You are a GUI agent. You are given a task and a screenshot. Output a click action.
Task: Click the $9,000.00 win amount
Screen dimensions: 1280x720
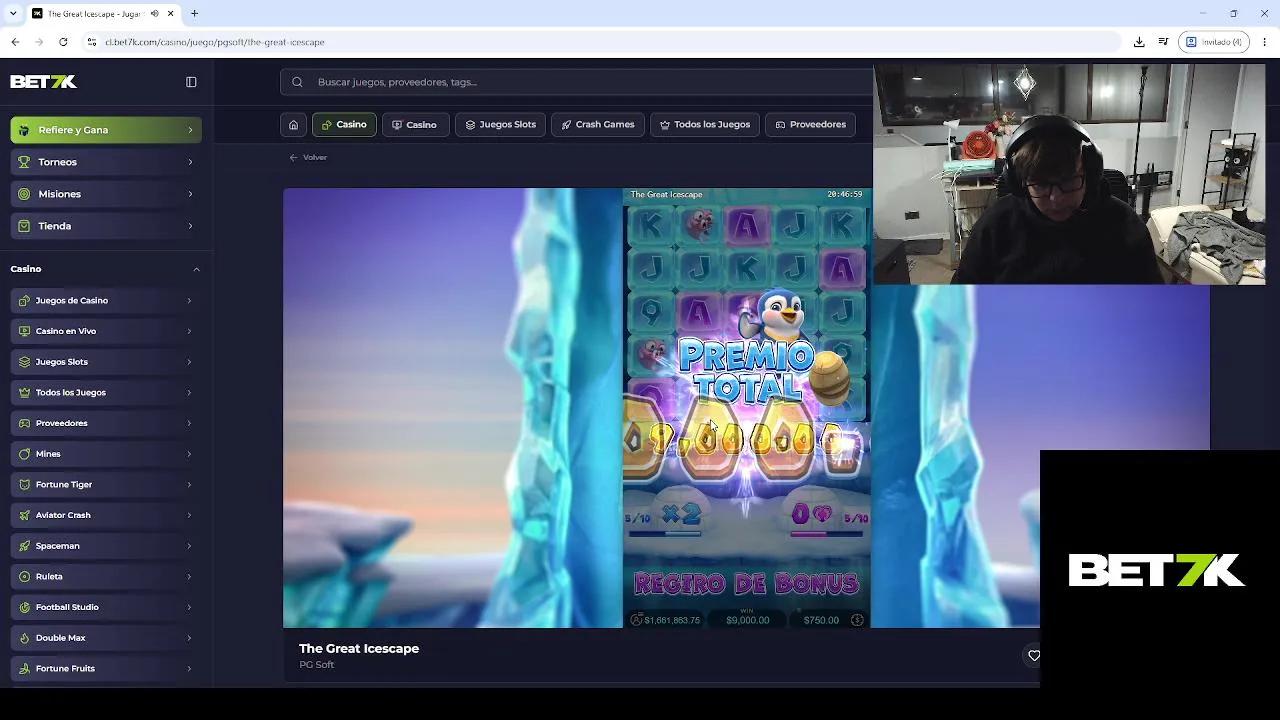(x=747, y=620)
